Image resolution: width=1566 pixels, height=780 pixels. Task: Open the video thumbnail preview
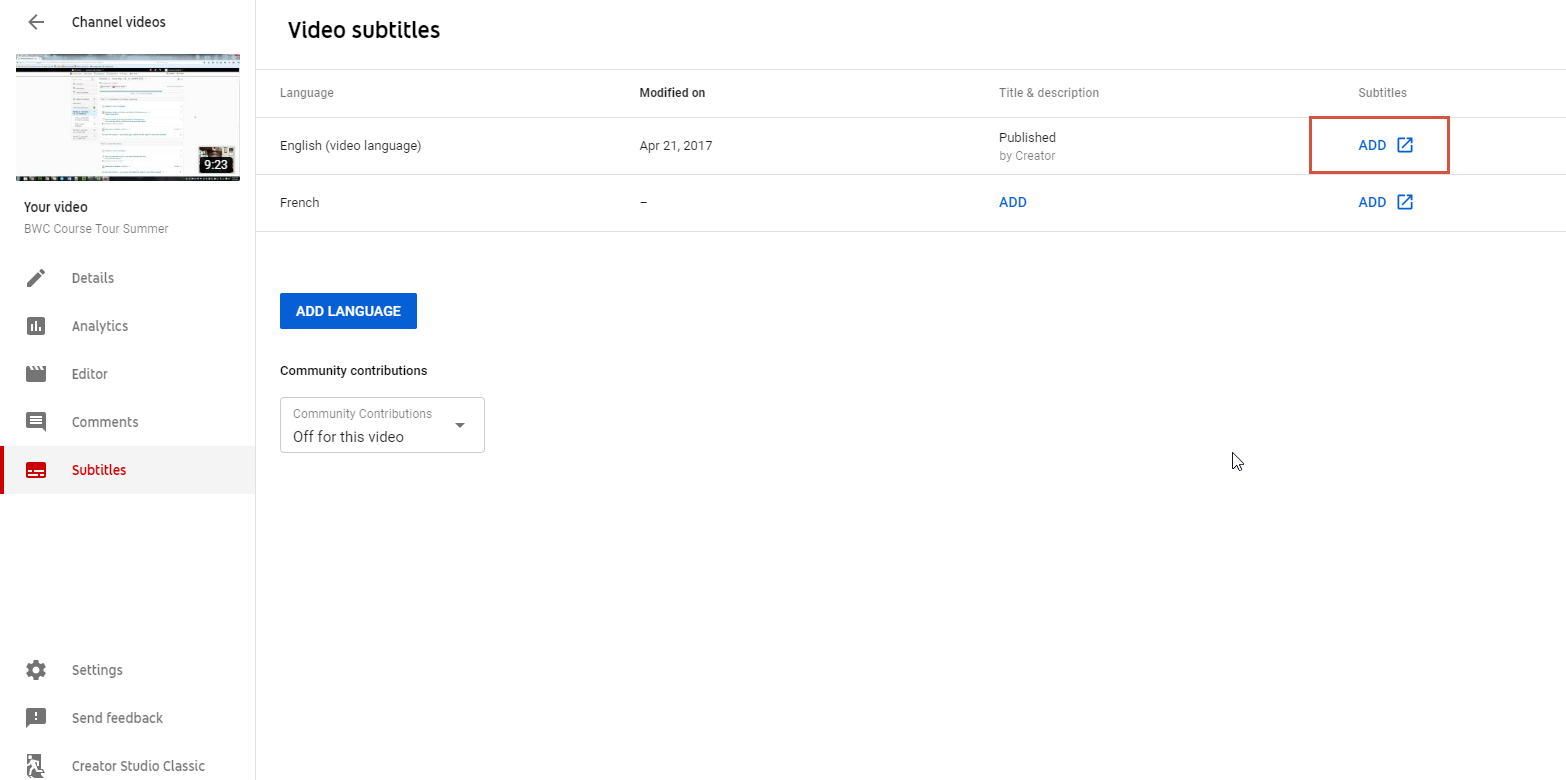[x=128, y=117]
